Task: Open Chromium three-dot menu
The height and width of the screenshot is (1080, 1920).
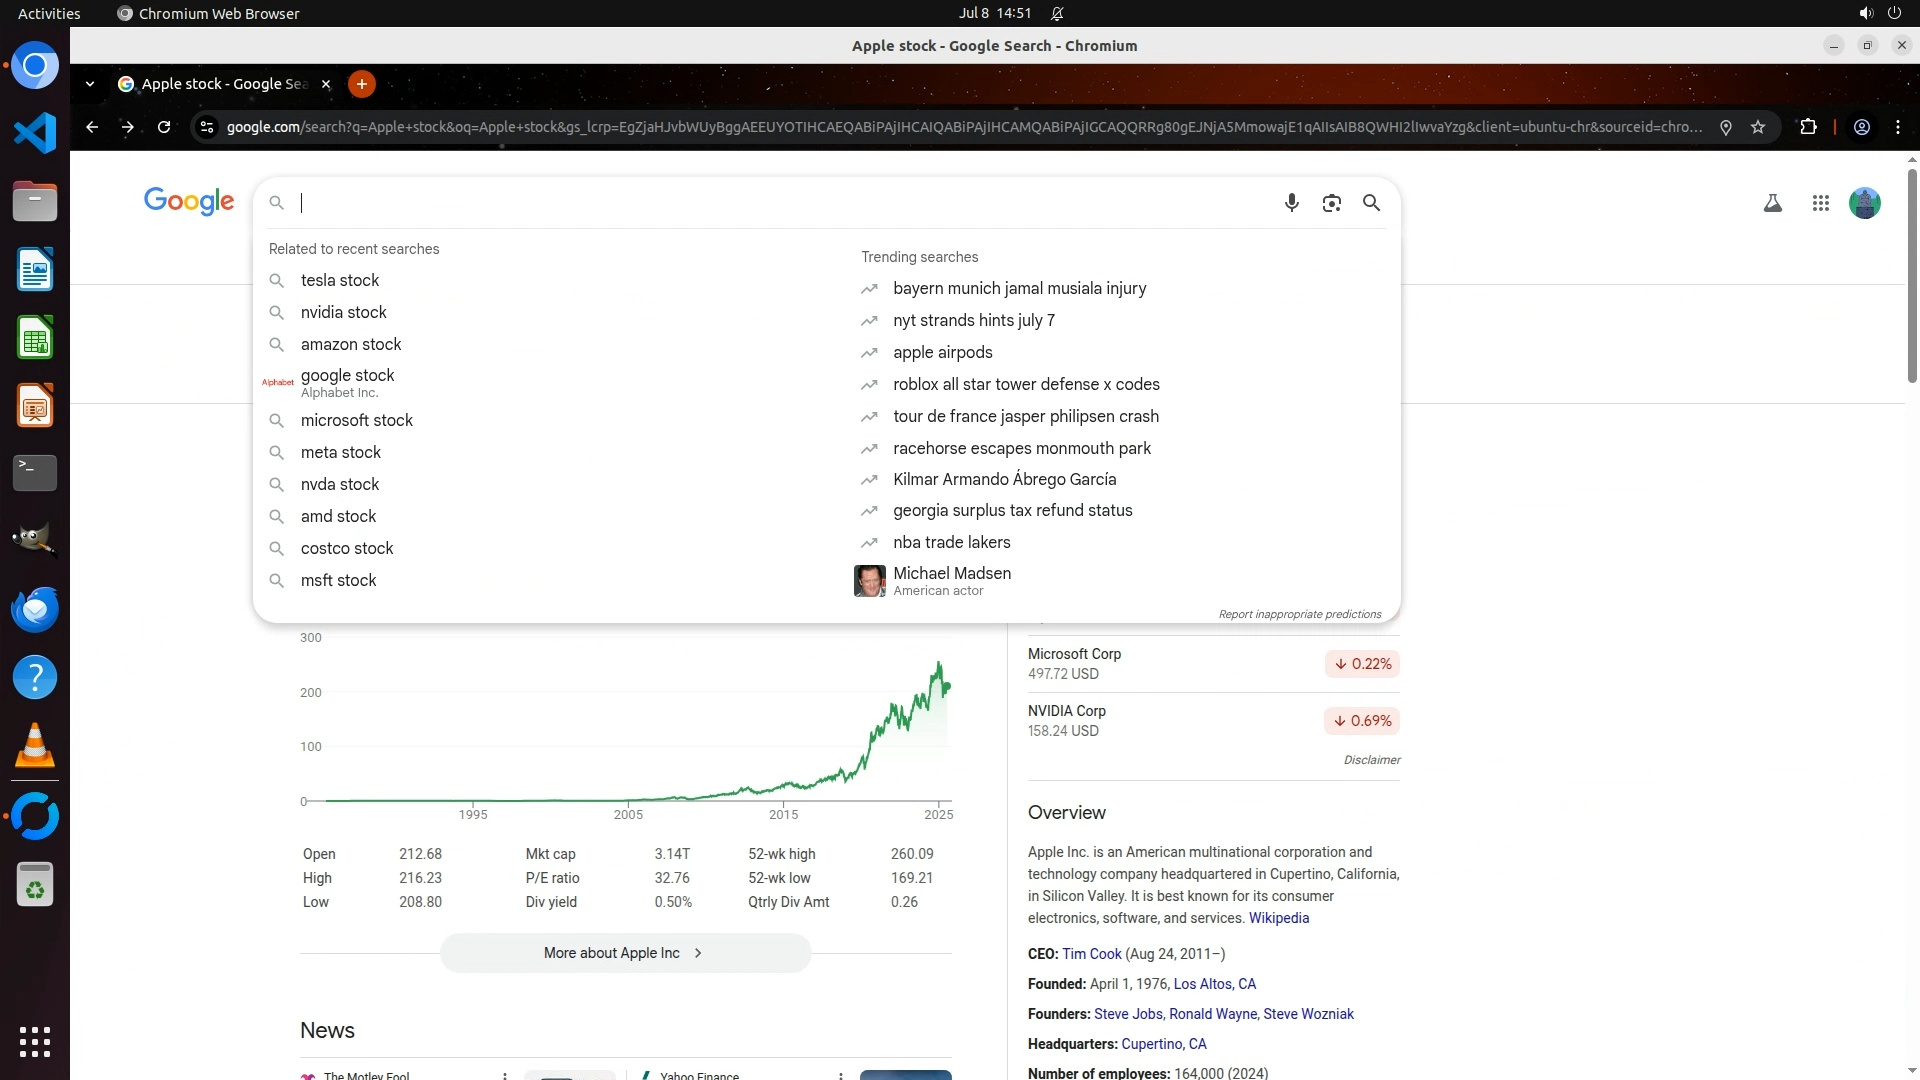Action: pyautogui.click(x=1898, y=127)
